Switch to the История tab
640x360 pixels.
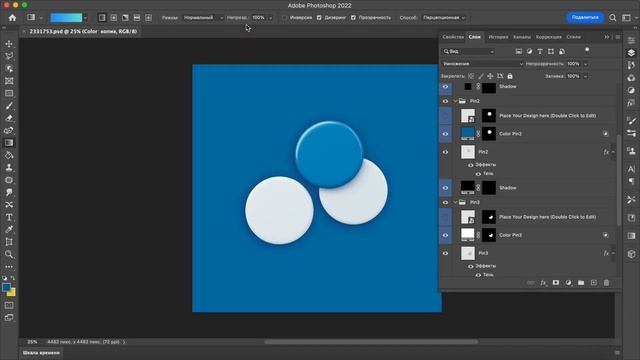point(498,37)
